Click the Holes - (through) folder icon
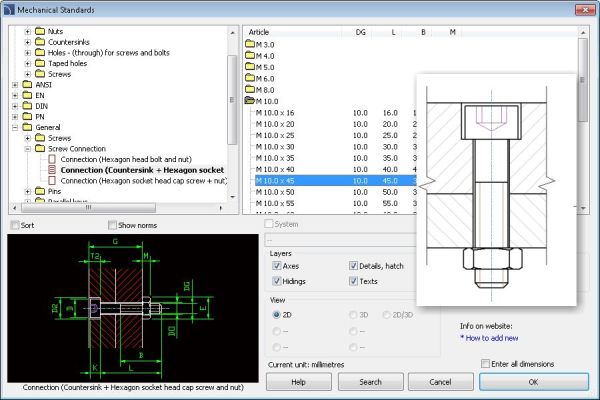Image resolution: width=600 pixels, height=400 pixels. [40, 52]
